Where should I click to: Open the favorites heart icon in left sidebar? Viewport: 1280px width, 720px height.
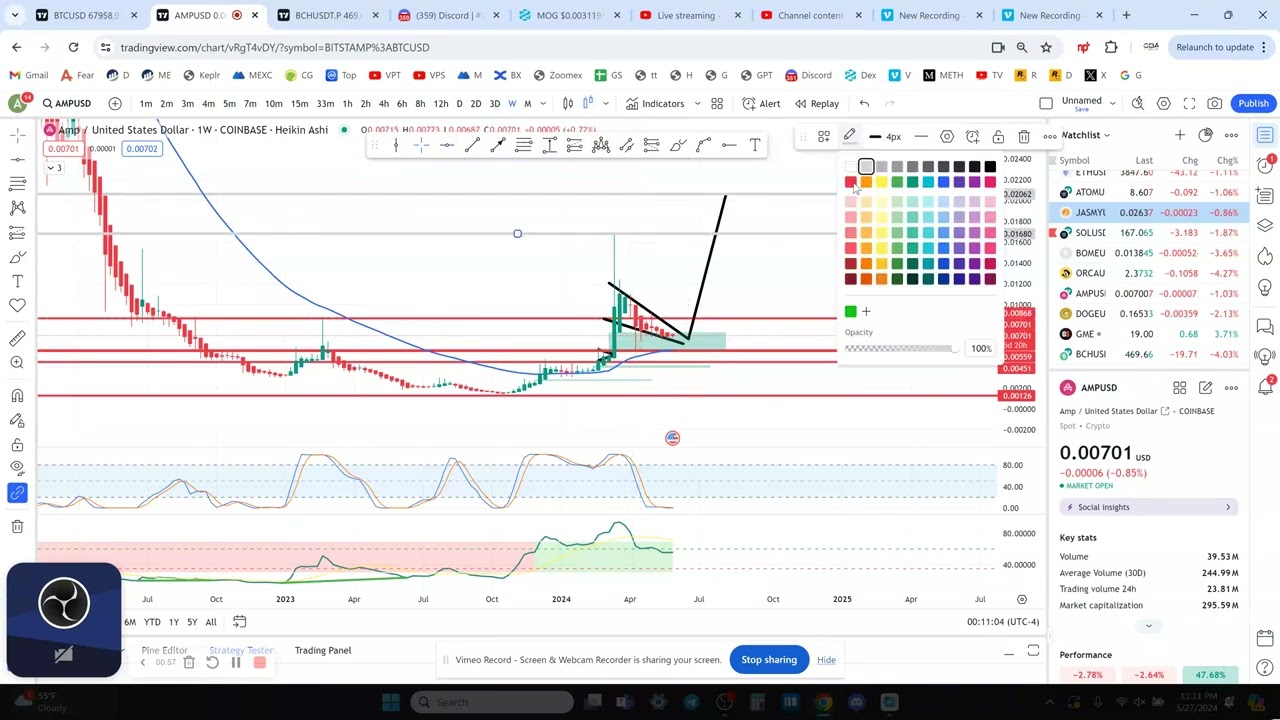point(17,306)
